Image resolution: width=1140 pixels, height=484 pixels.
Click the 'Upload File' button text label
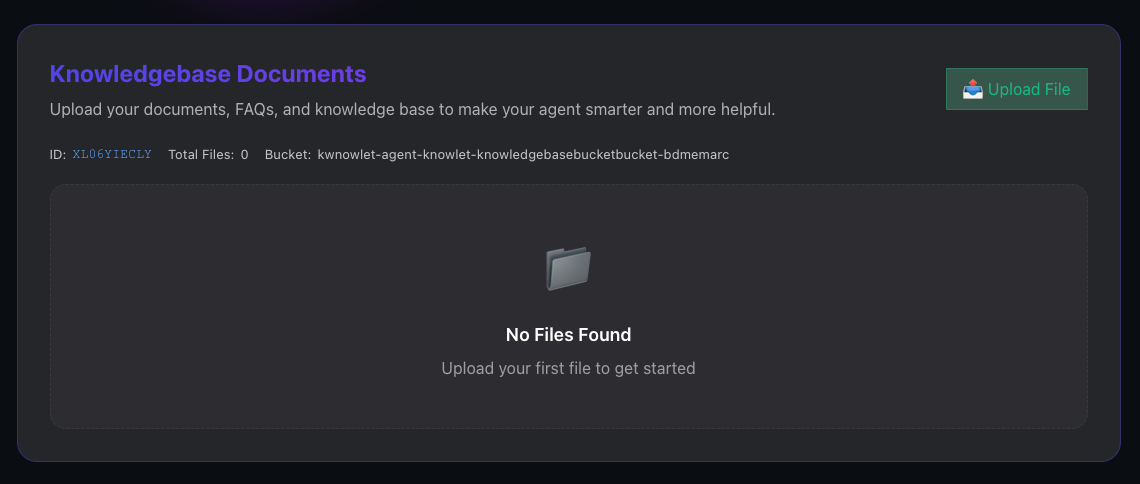[x=1029, y=89]
